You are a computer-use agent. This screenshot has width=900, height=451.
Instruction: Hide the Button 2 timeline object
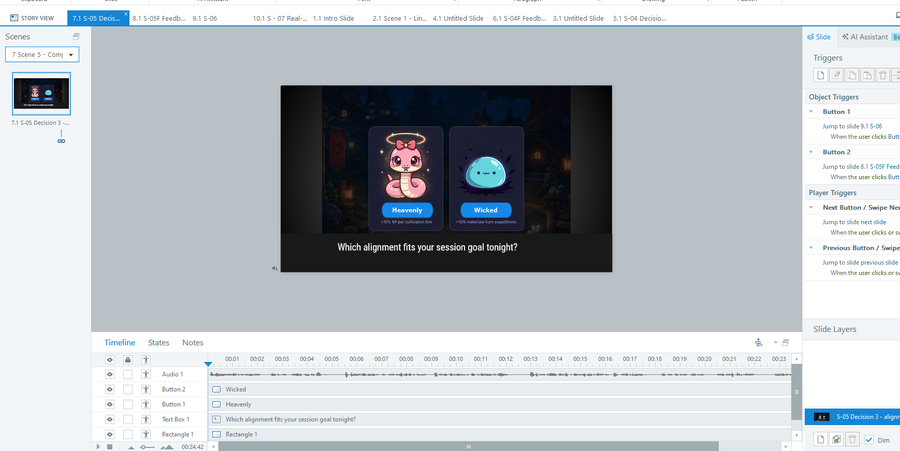click(110, 389)
